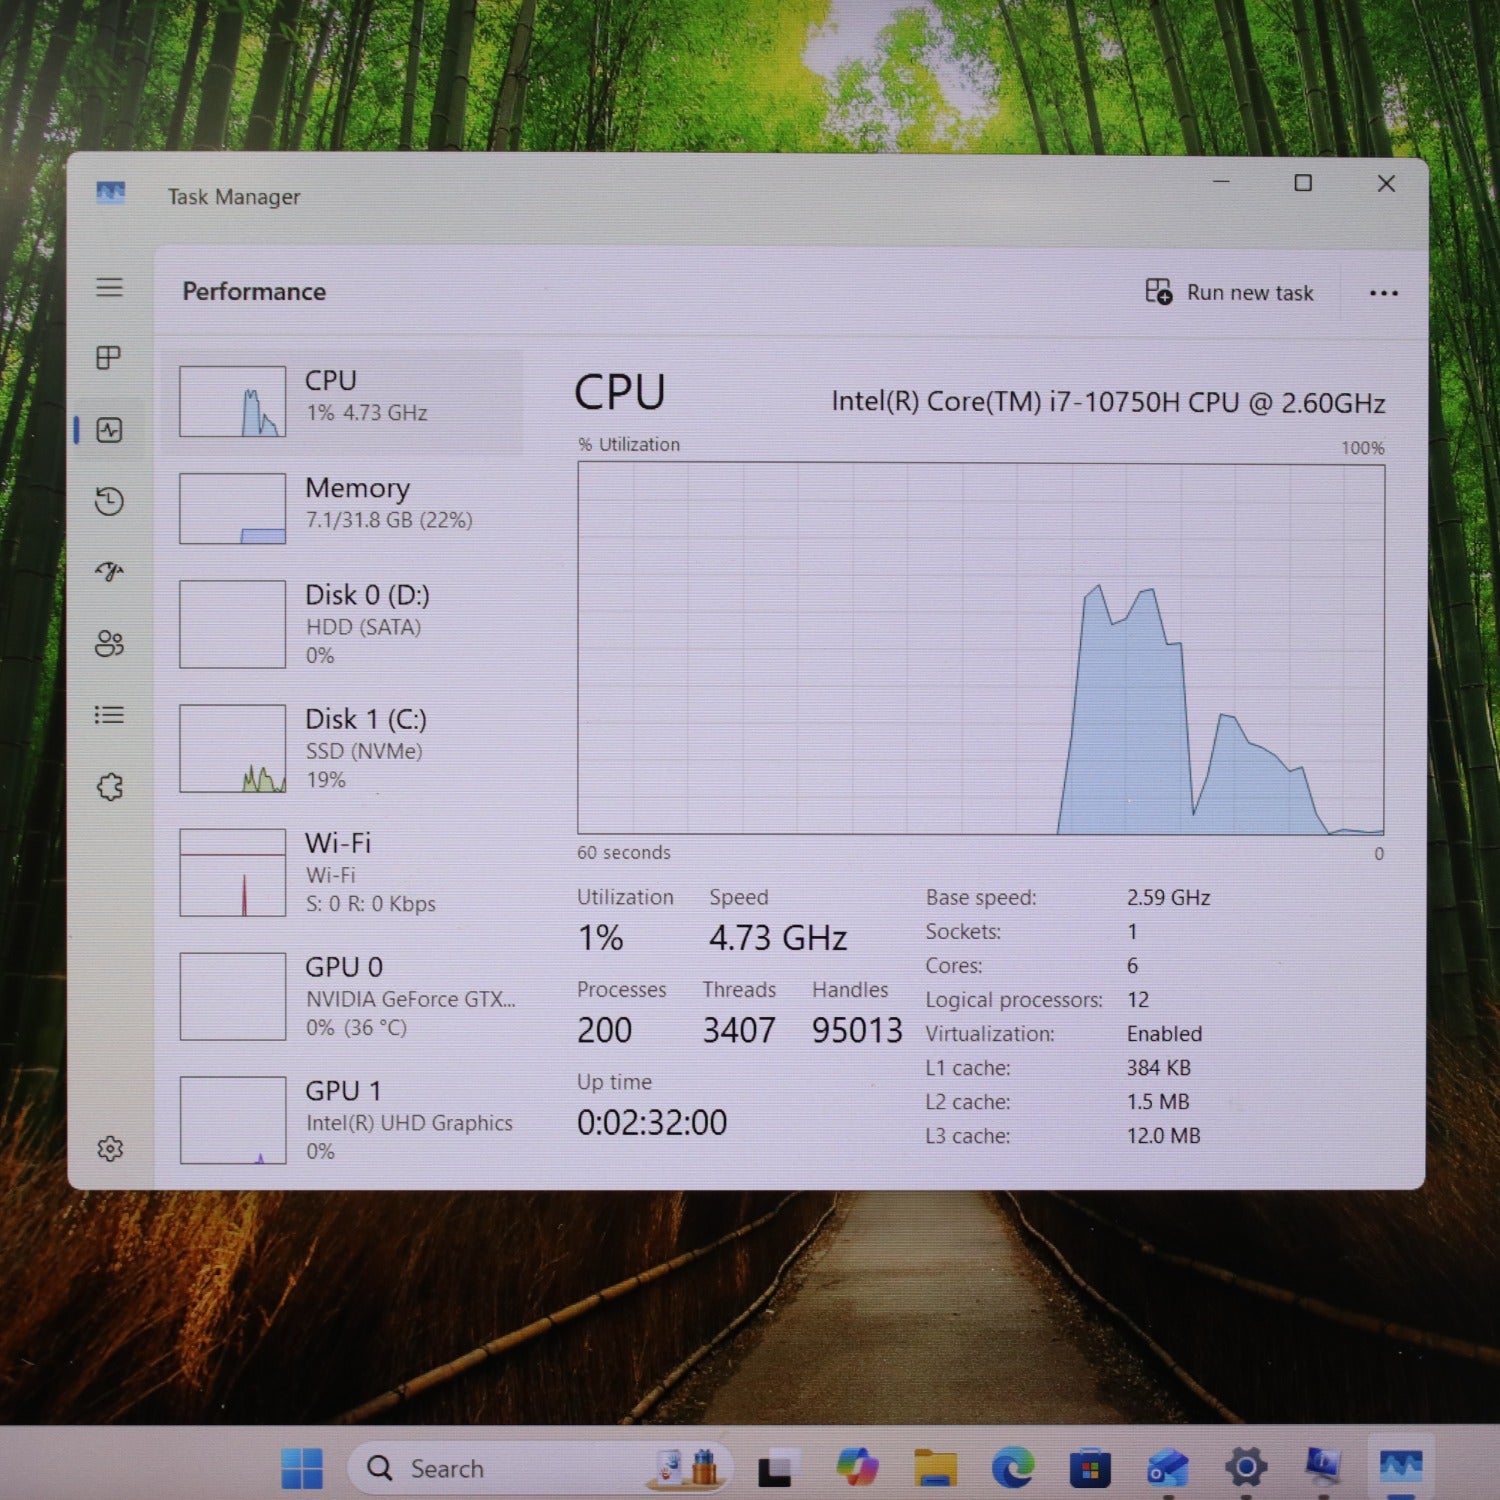Launch Copilot from the taskbar

pos(857,1468)
